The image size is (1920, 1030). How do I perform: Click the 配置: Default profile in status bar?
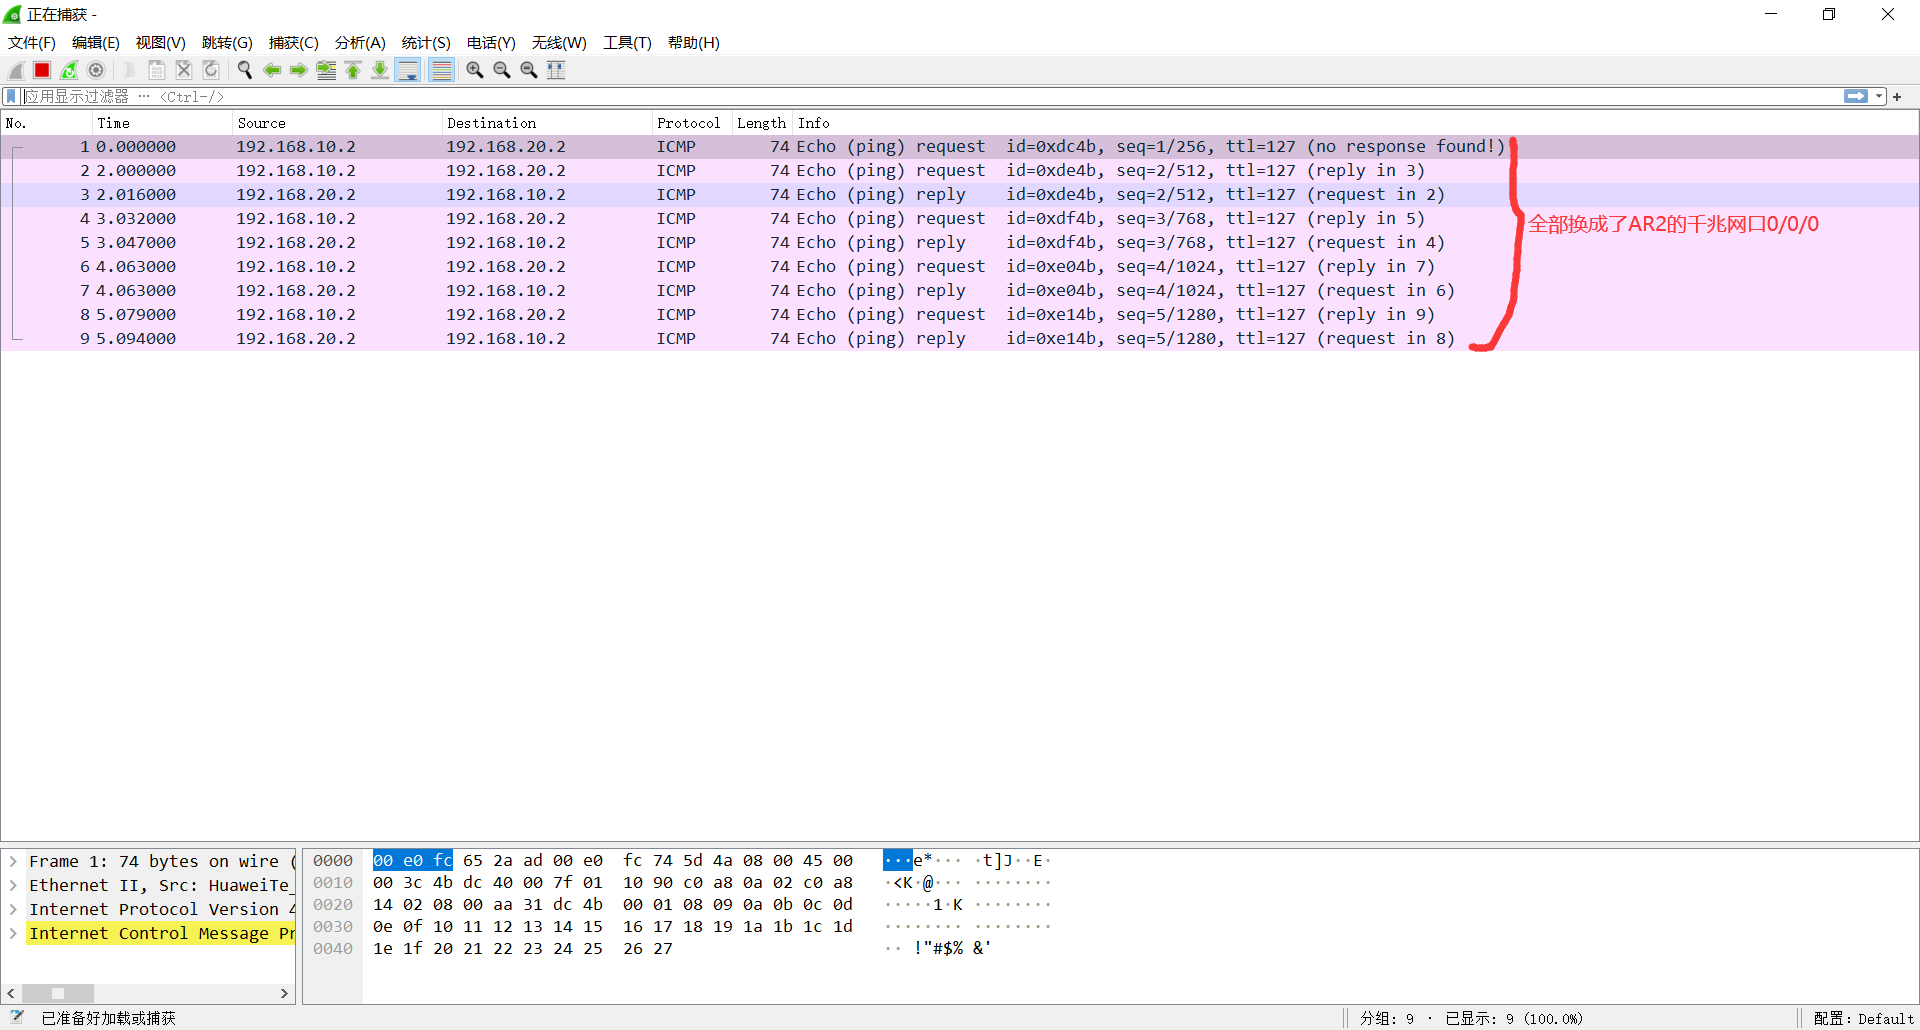[1863, 1018]
